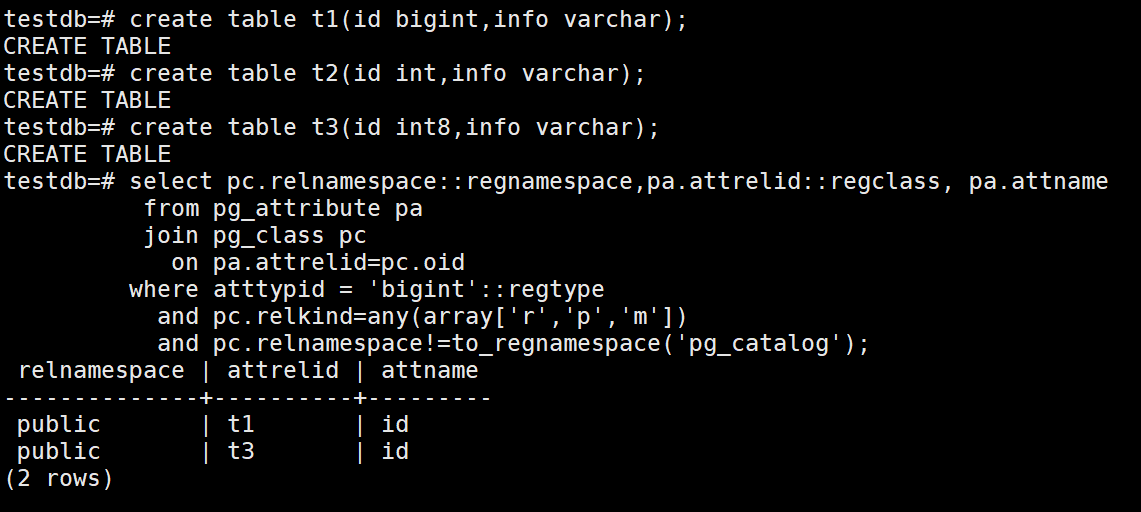Click the 'attrelid' result column header

pos(282,371)
